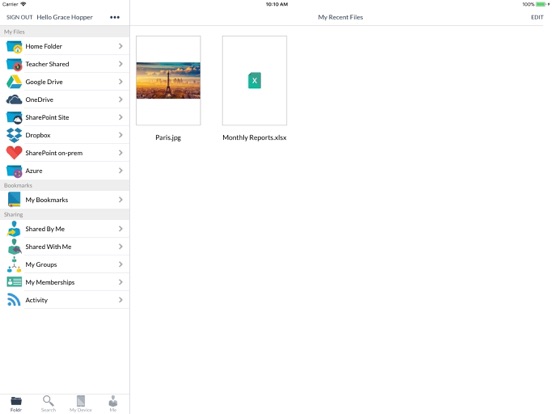The width and height of the screenshot is (552, 414).
Task: Tap the Wi-Fi signal icon
Action: (x=23, y=4)
